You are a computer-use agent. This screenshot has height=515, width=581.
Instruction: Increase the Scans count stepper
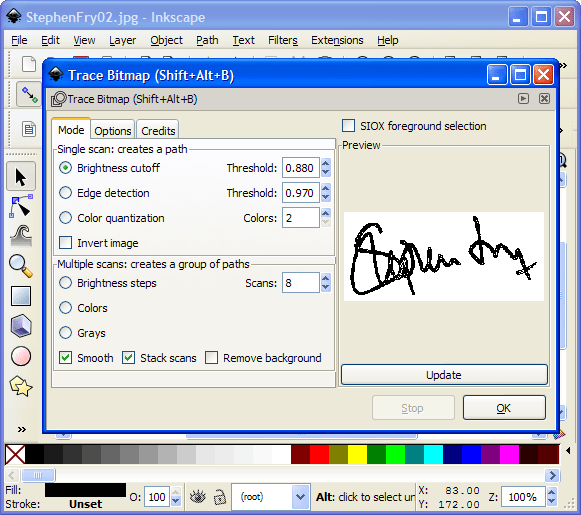click(x=326, y=278)
